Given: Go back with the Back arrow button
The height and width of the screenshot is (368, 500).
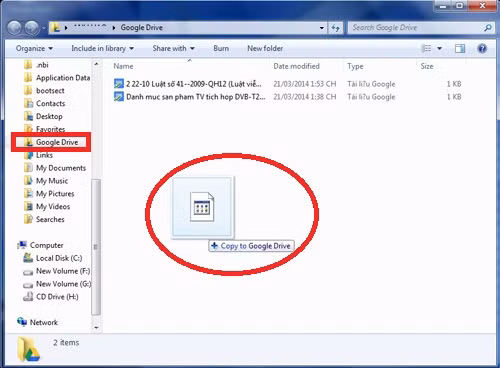Looking at the screenshot, I should [15, 28].
